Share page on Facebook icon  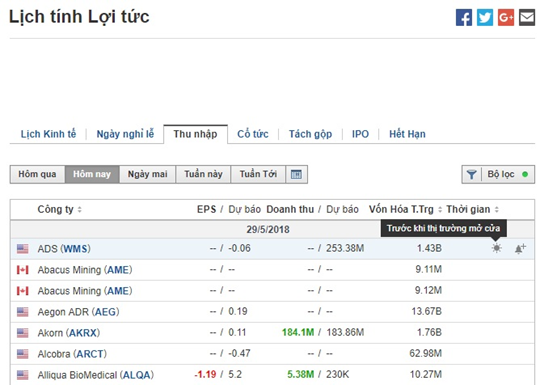coord(464,17)
